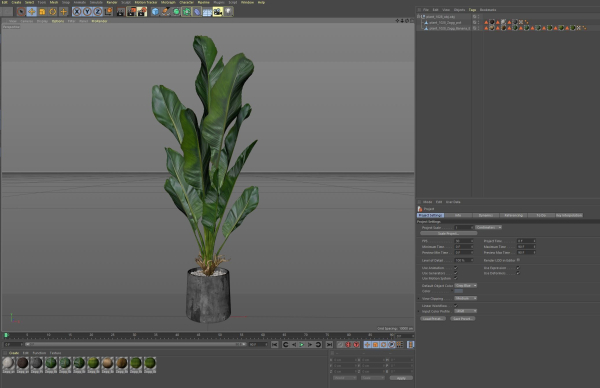The width and height of the screenshot is (600, 388).
Task: Go to the end of animation
Action: point(329,345)
